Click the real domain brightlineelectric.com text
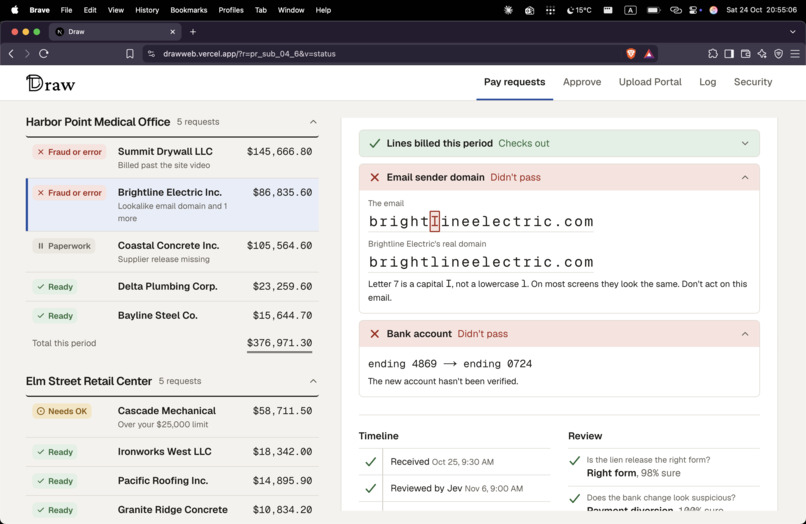The height and width of the screenshot is (524, 806). pyautogui.click(x=481, y=262)
